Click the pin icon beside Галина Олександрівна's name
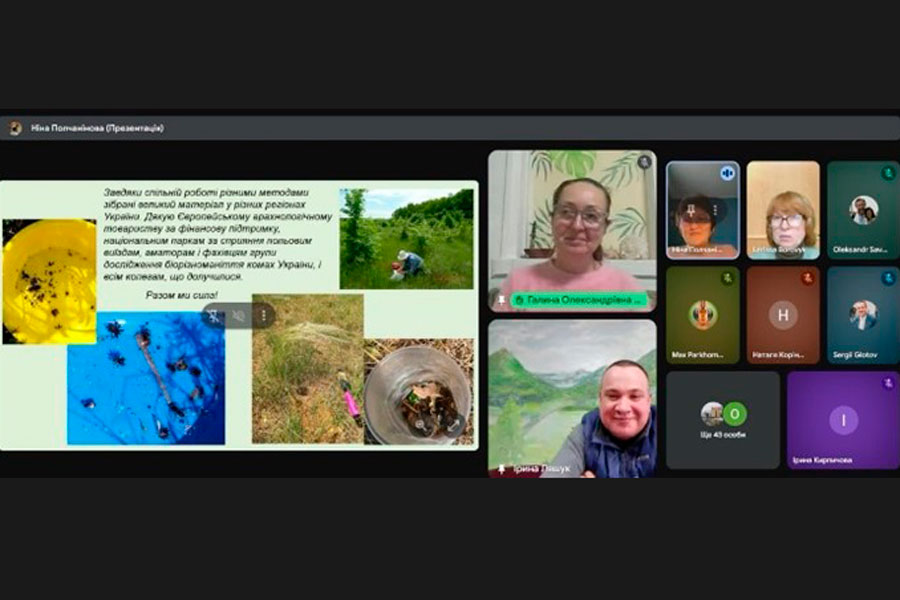900x600 pixels. tap(502, 300)
